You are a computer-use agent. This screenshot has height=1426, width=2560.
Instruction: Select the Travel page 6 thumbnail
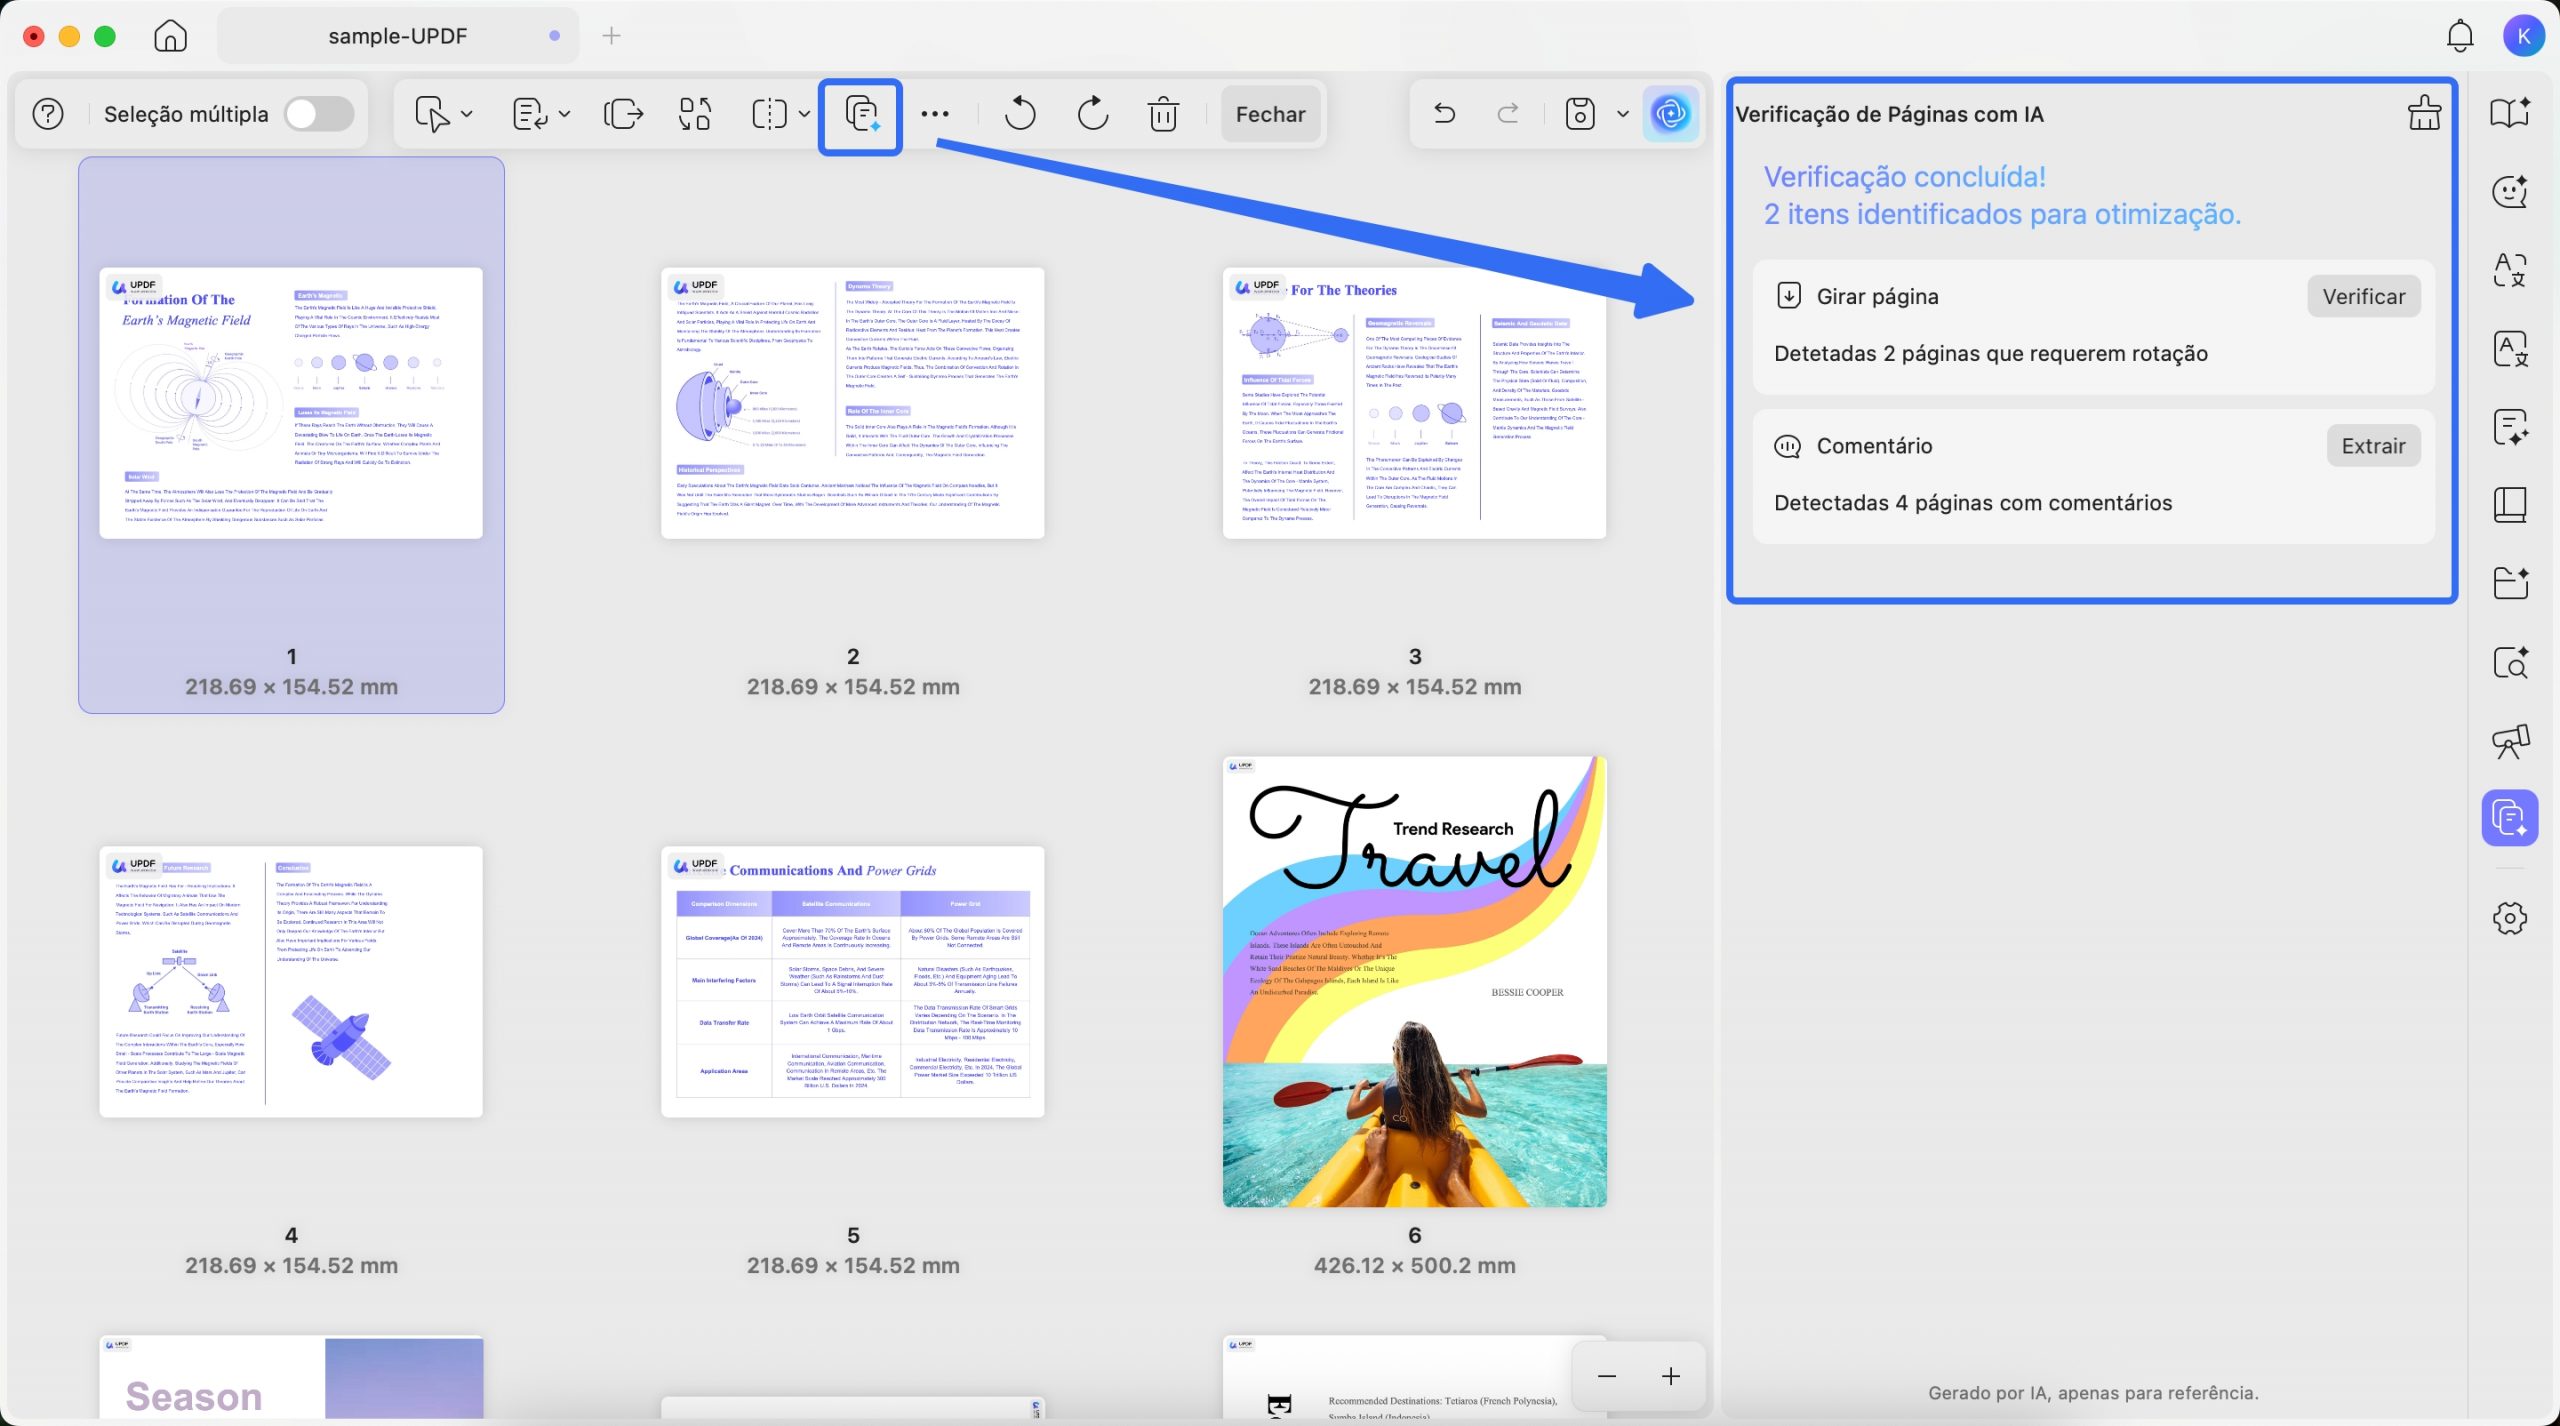pyautogui.click(x=1414, y=981)
